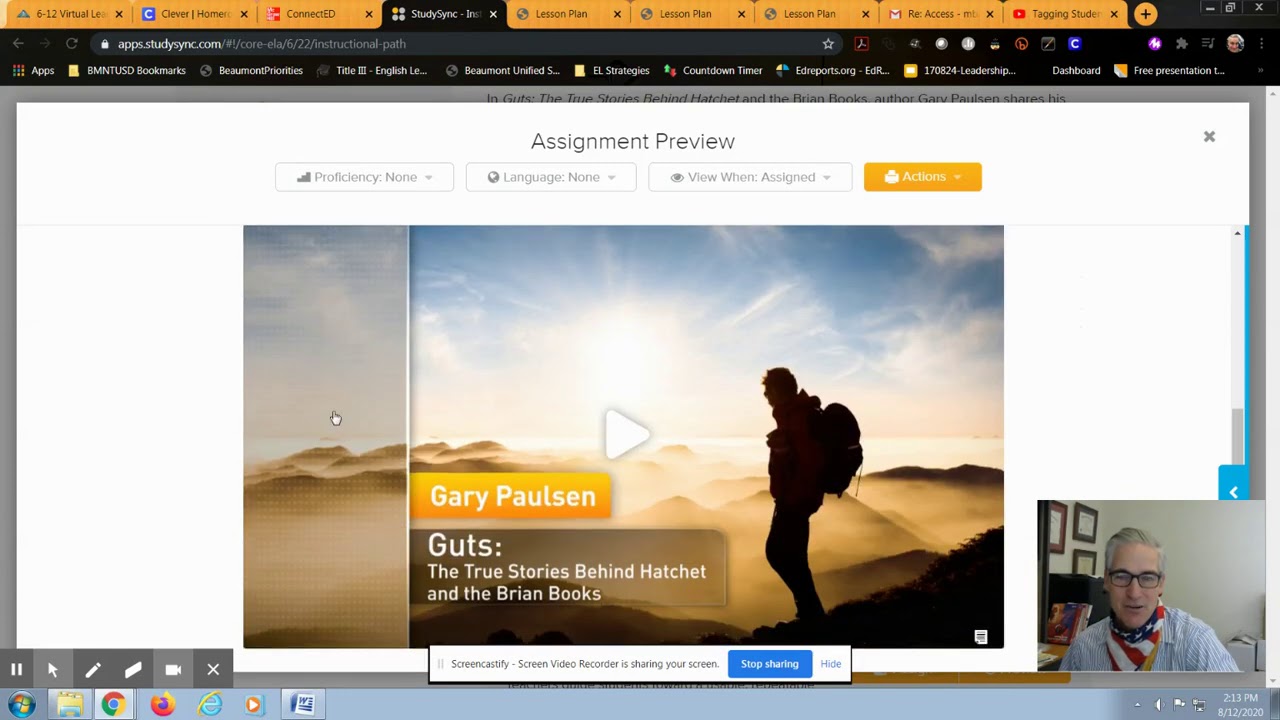Open the View When: Assigned dropdown
This screenshot has height=720, width=1280.
750,177
